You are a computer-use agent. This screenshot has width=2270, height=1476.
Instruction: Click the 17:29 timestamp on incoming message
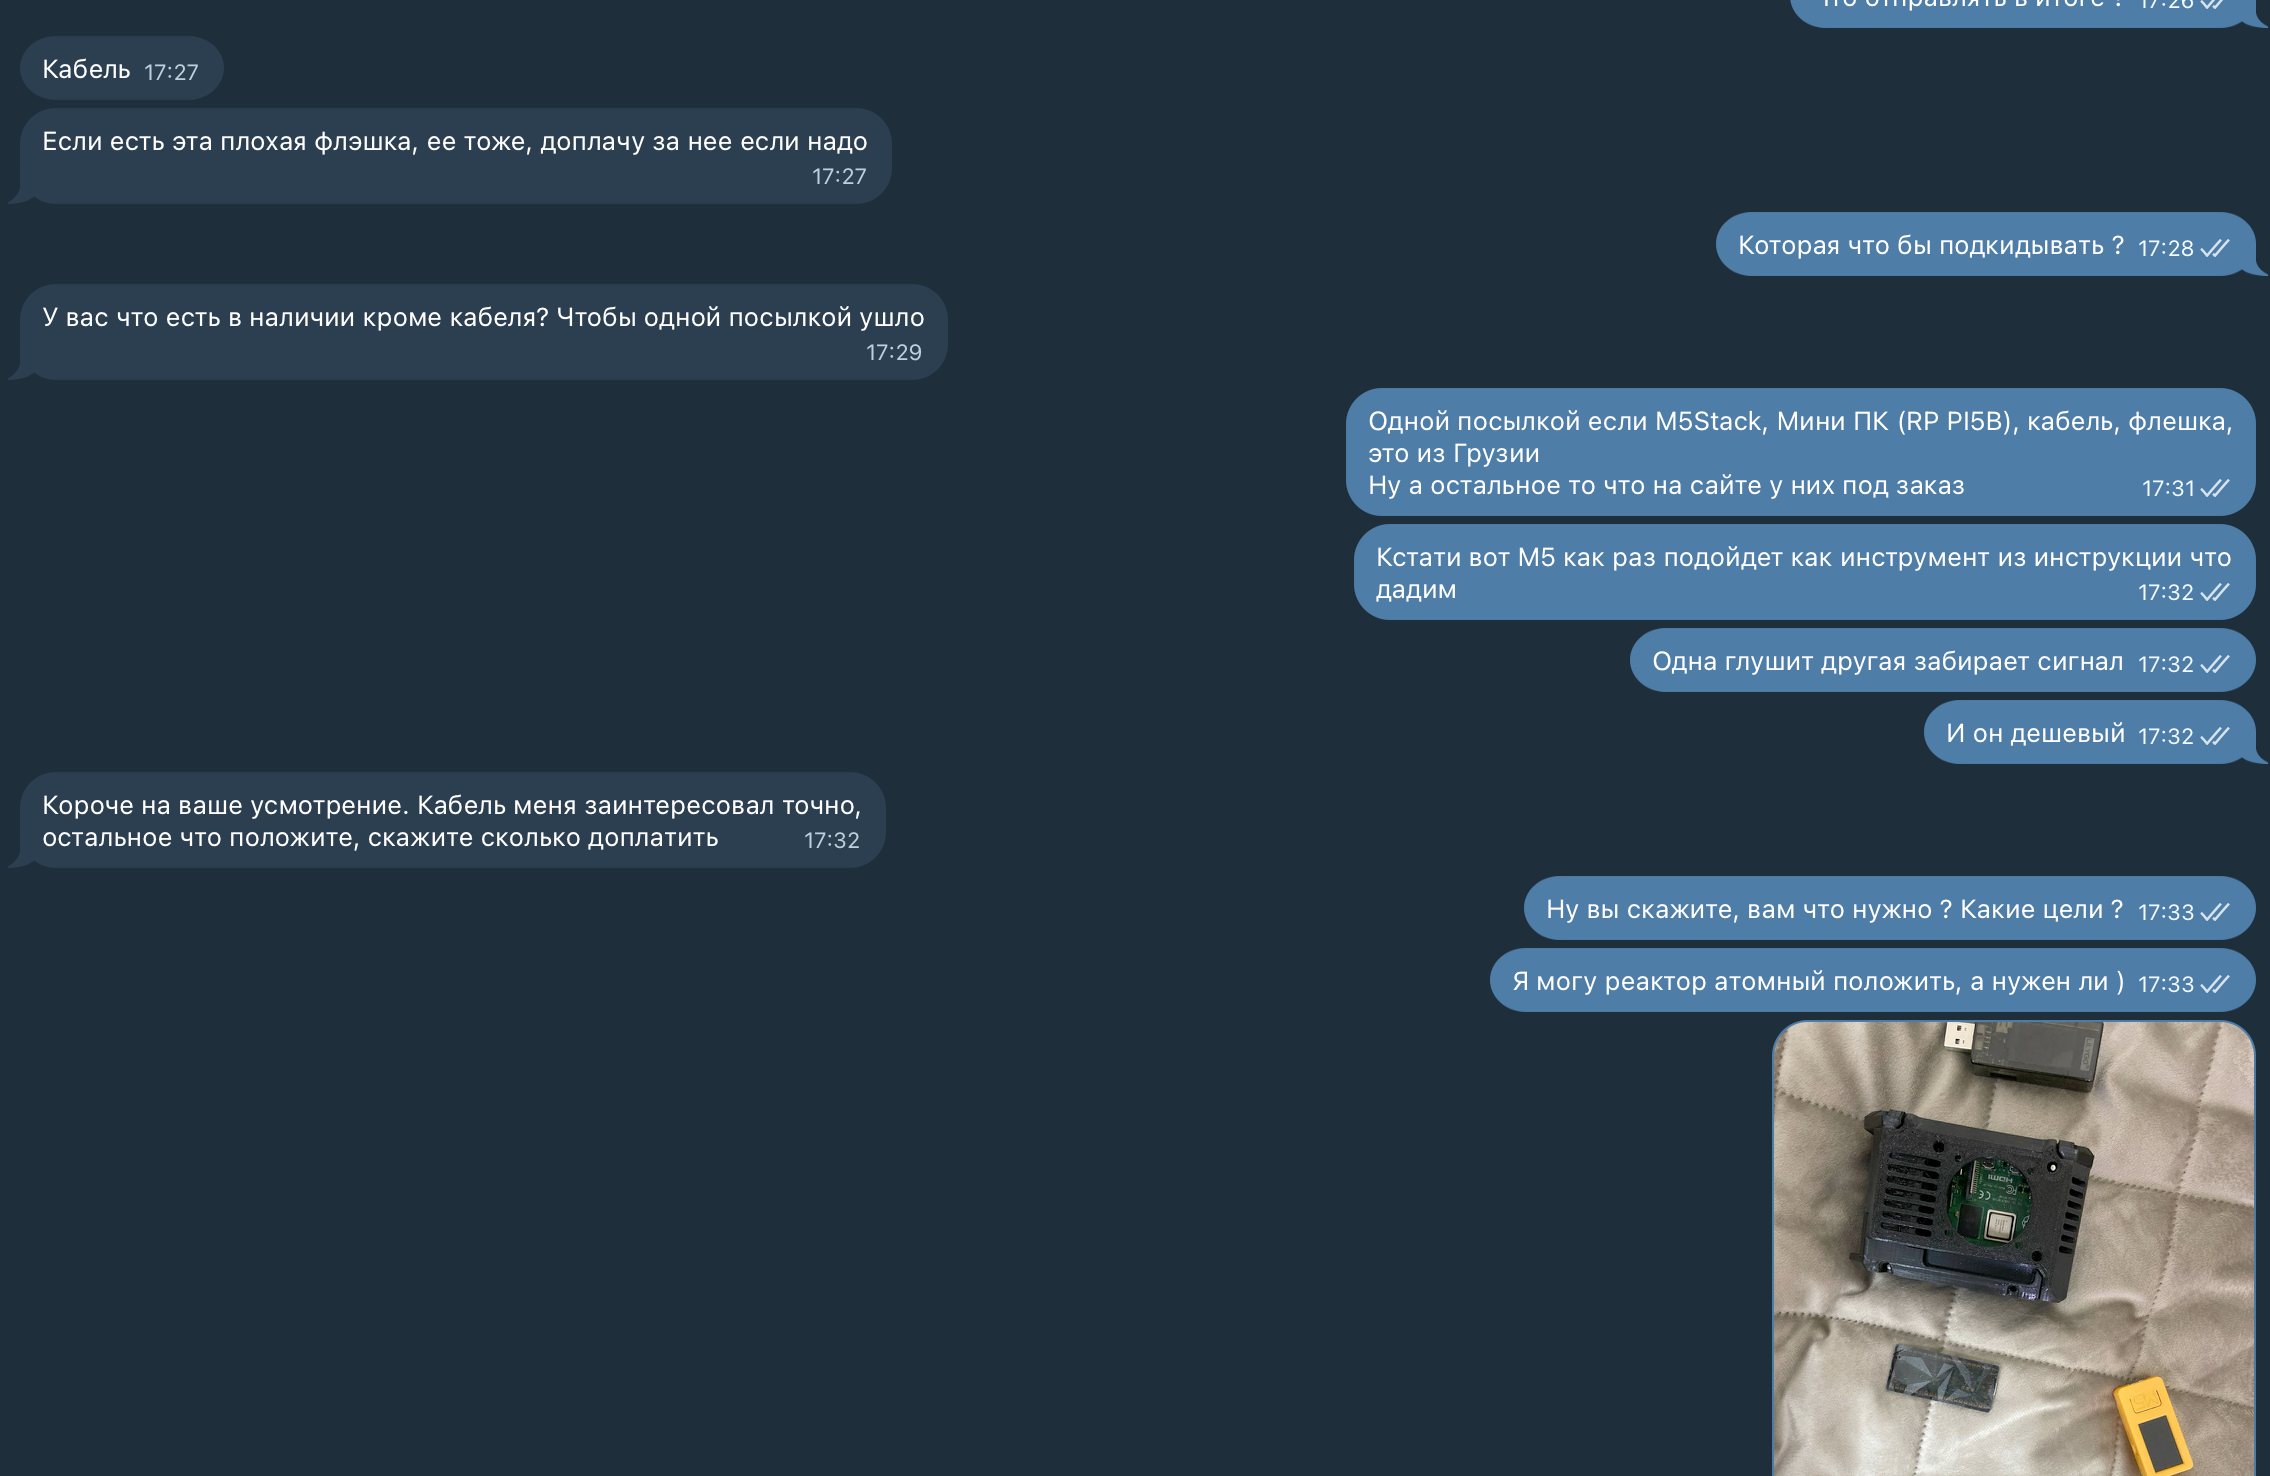pos(894,352)
